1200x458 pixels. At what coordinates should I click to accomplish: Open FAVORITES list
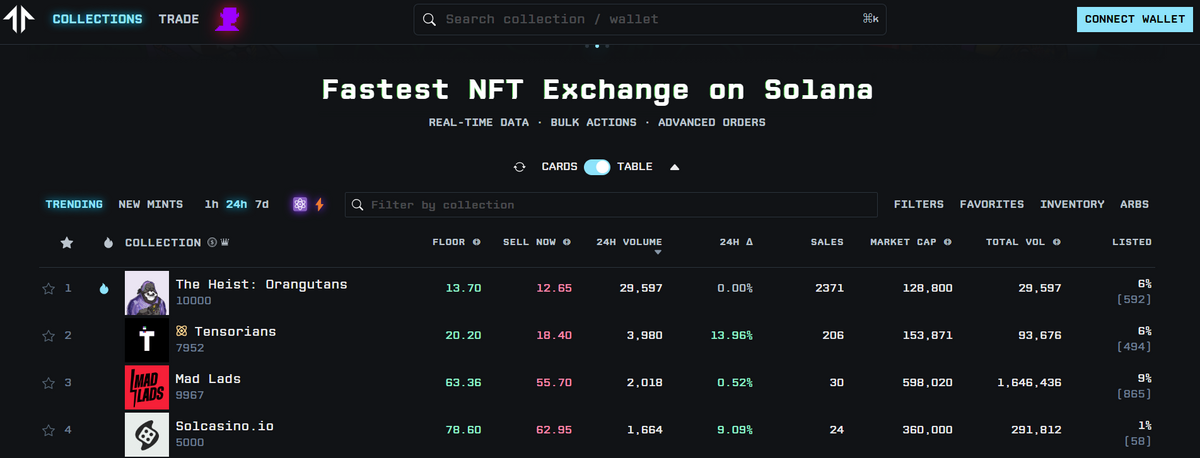click(992, 204)
